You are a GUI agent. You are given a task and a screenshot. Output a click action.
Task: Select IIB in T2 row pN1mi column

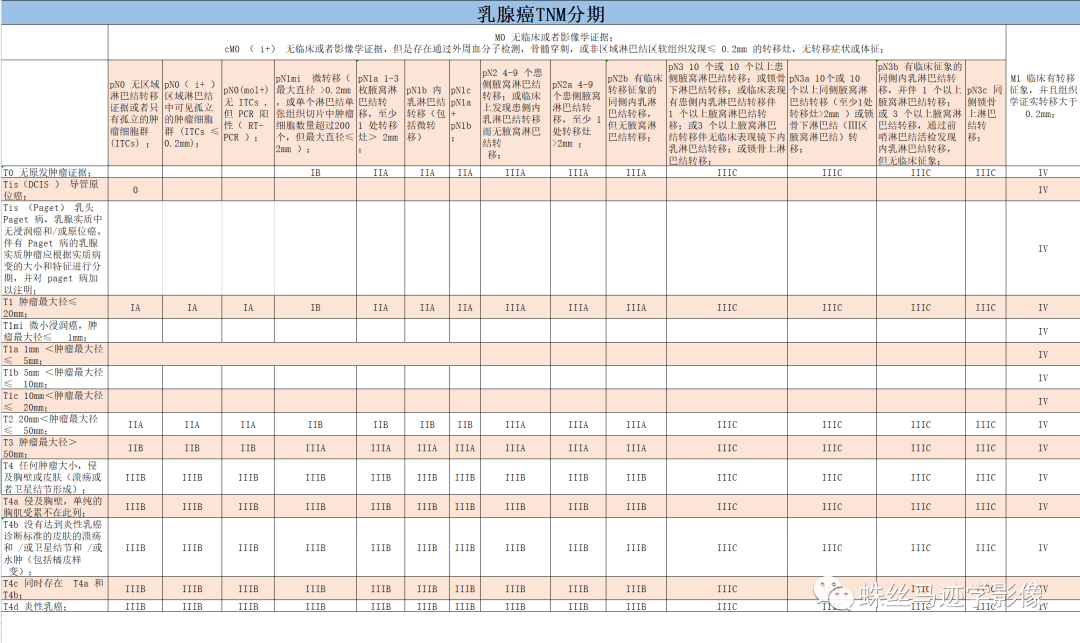click(x=315, y=425)
